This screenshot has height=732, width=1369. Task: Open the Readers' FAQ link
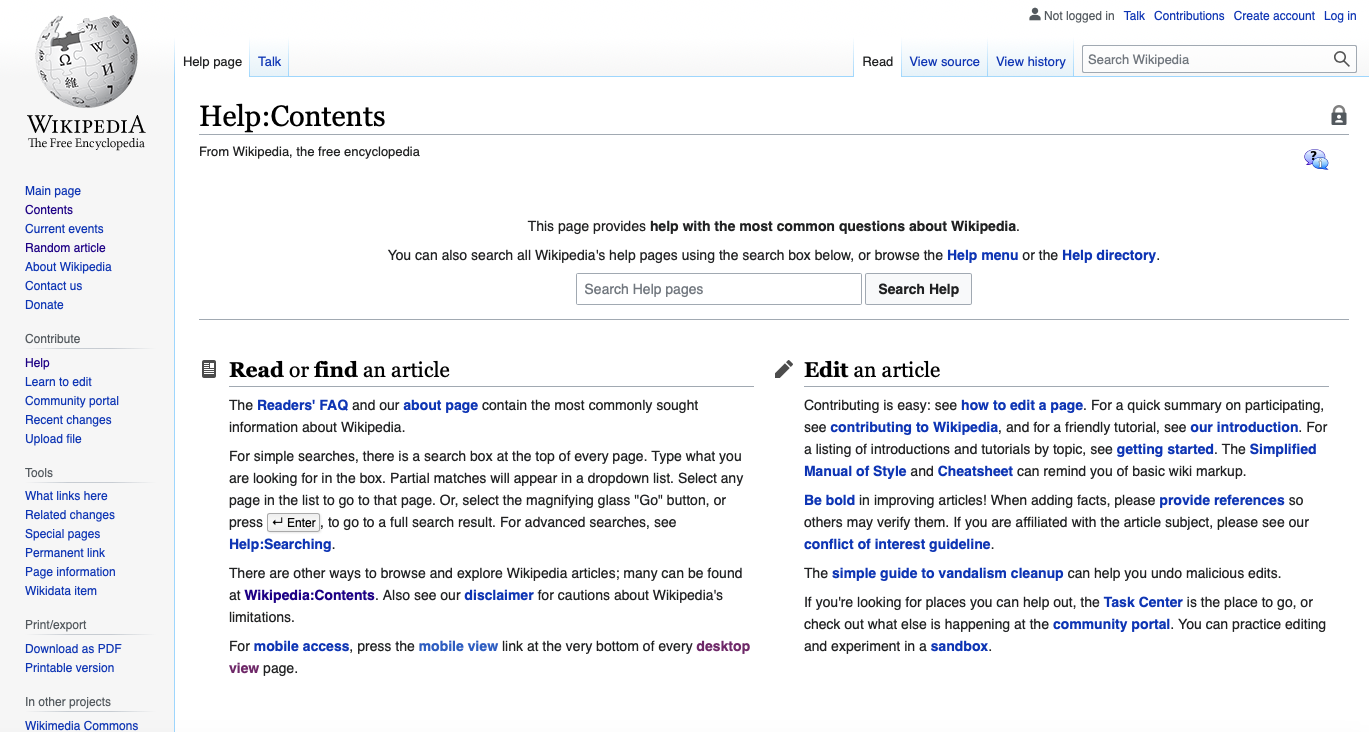pyautogui.click(x=302, y=405)
